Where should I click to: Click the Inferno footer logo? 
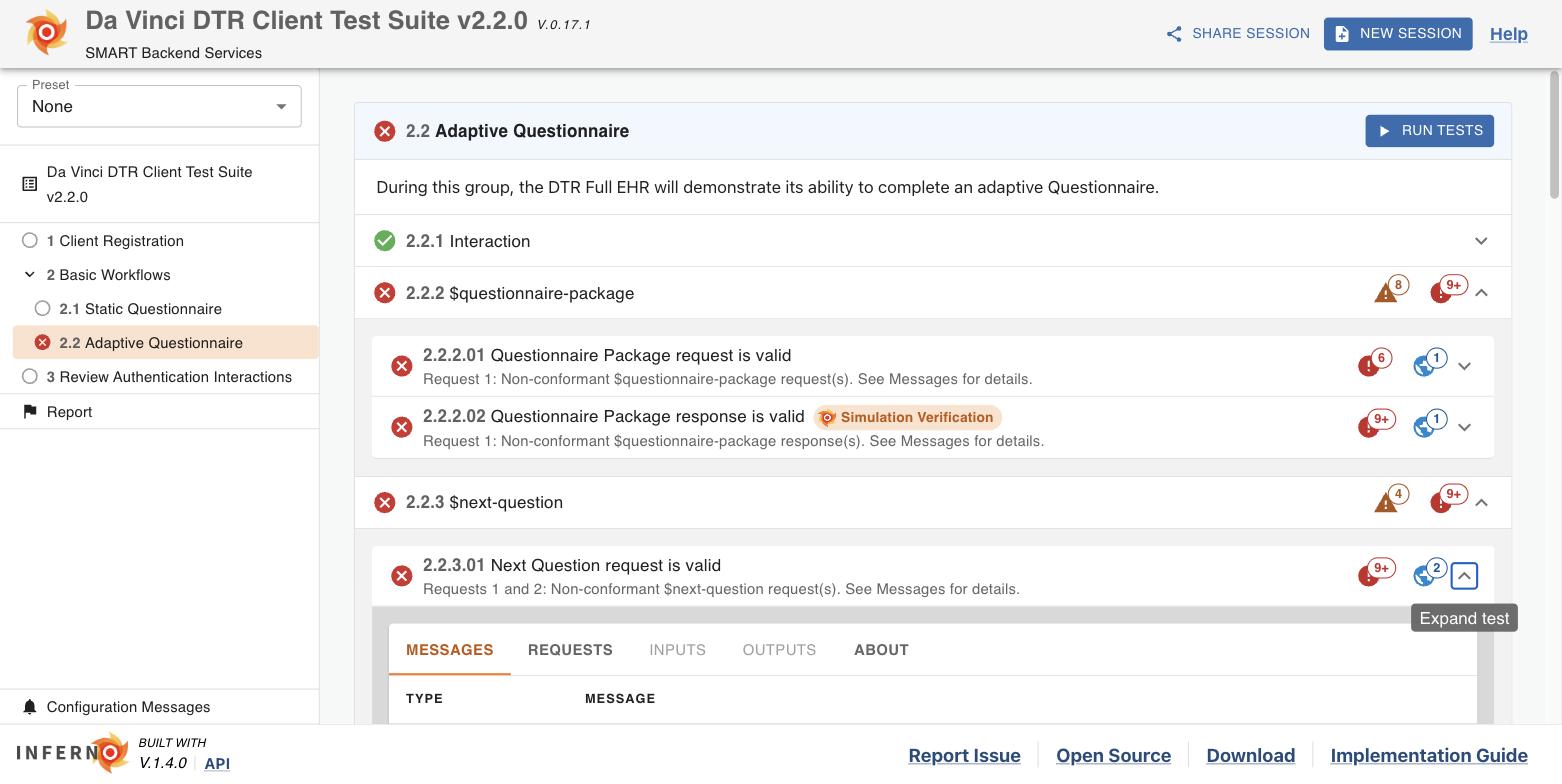tap(73, 753)
